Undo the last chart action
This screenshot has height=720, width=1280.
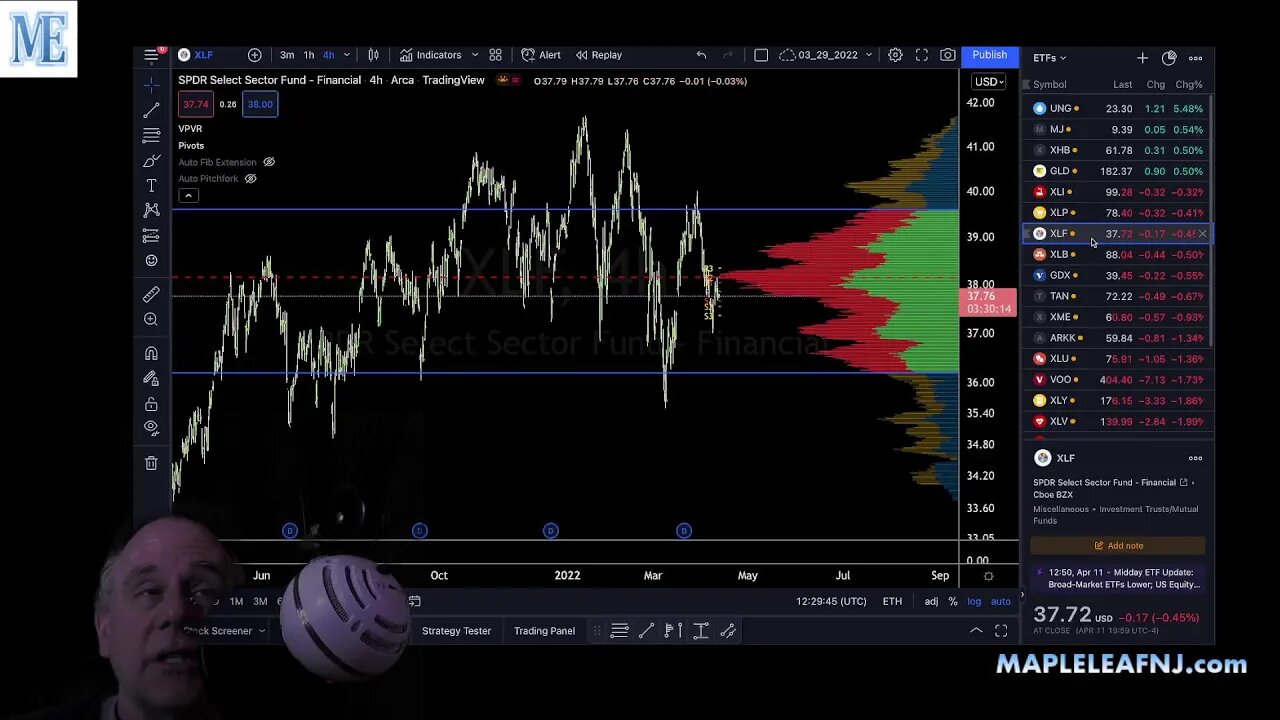[701, 55]
